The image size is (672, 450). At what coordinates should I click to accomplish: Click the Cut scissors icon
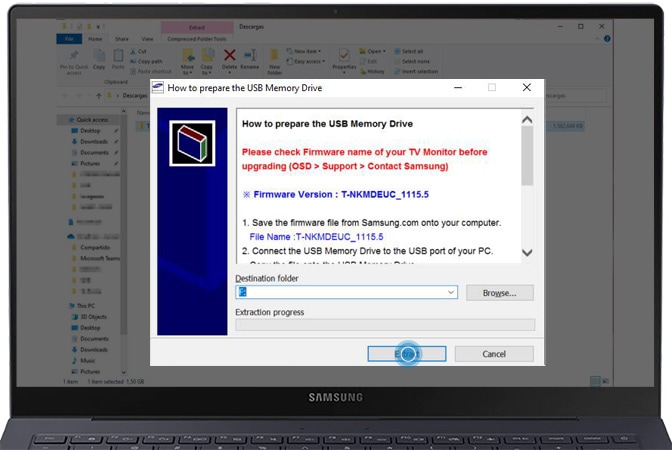click(133, 51)
